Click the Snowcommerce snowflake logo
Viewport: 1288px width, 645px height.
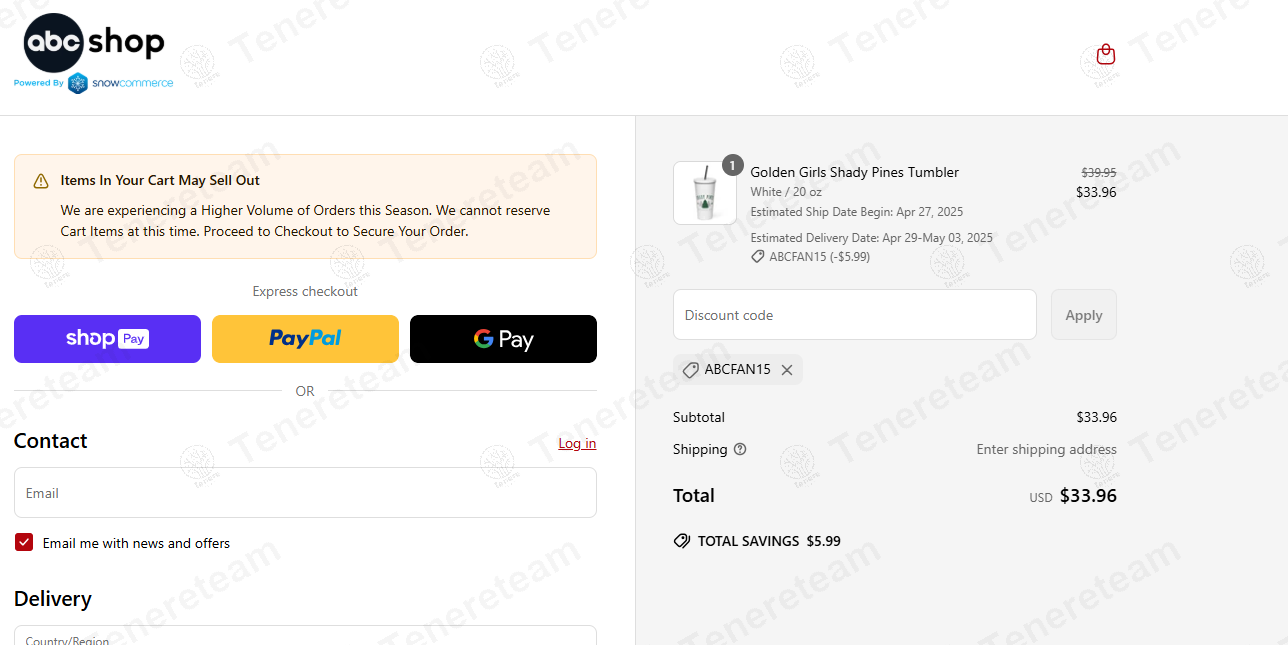point(78,83)
